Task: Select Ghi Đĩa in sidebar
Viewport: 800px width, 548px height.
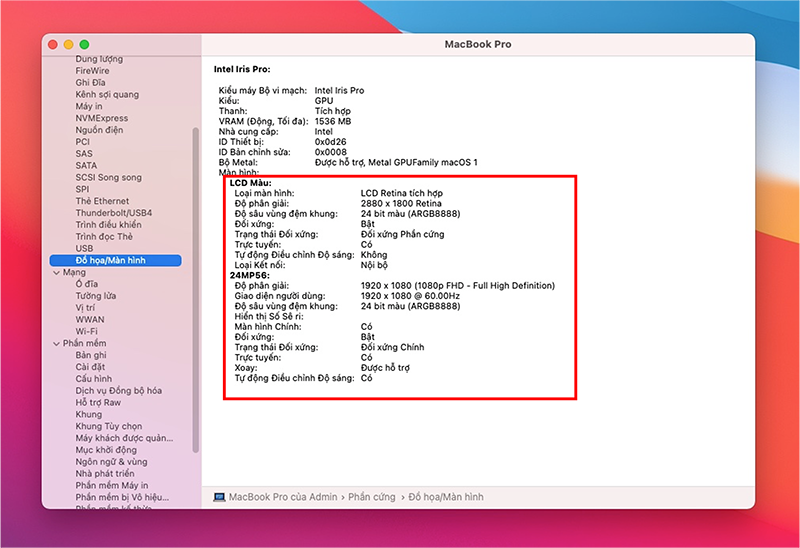Action: [x=90, y=82]
